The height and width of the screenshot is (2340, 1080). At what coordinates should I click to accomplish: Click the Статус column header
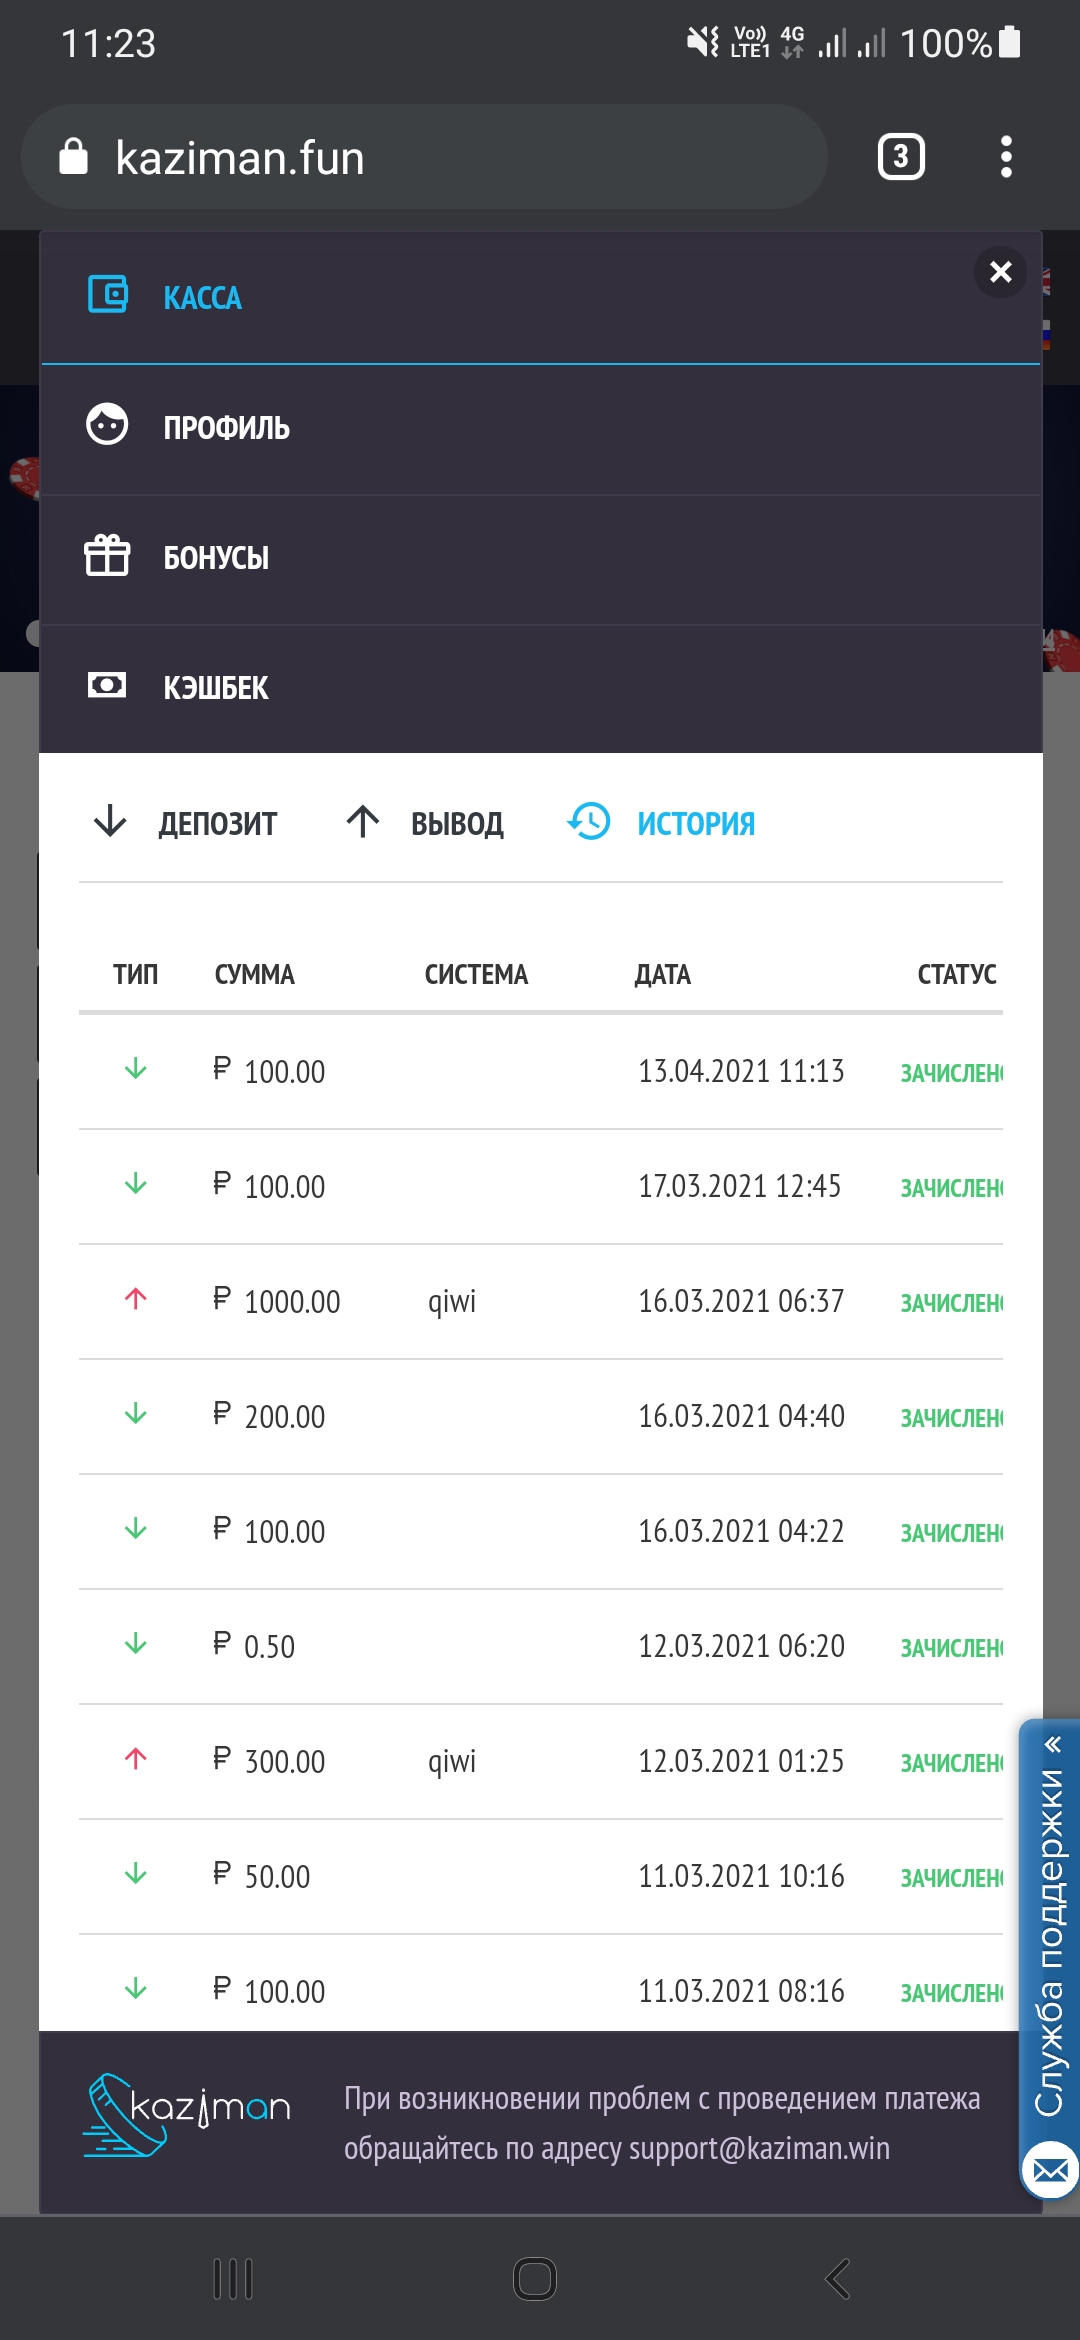[x=956, y=974]
